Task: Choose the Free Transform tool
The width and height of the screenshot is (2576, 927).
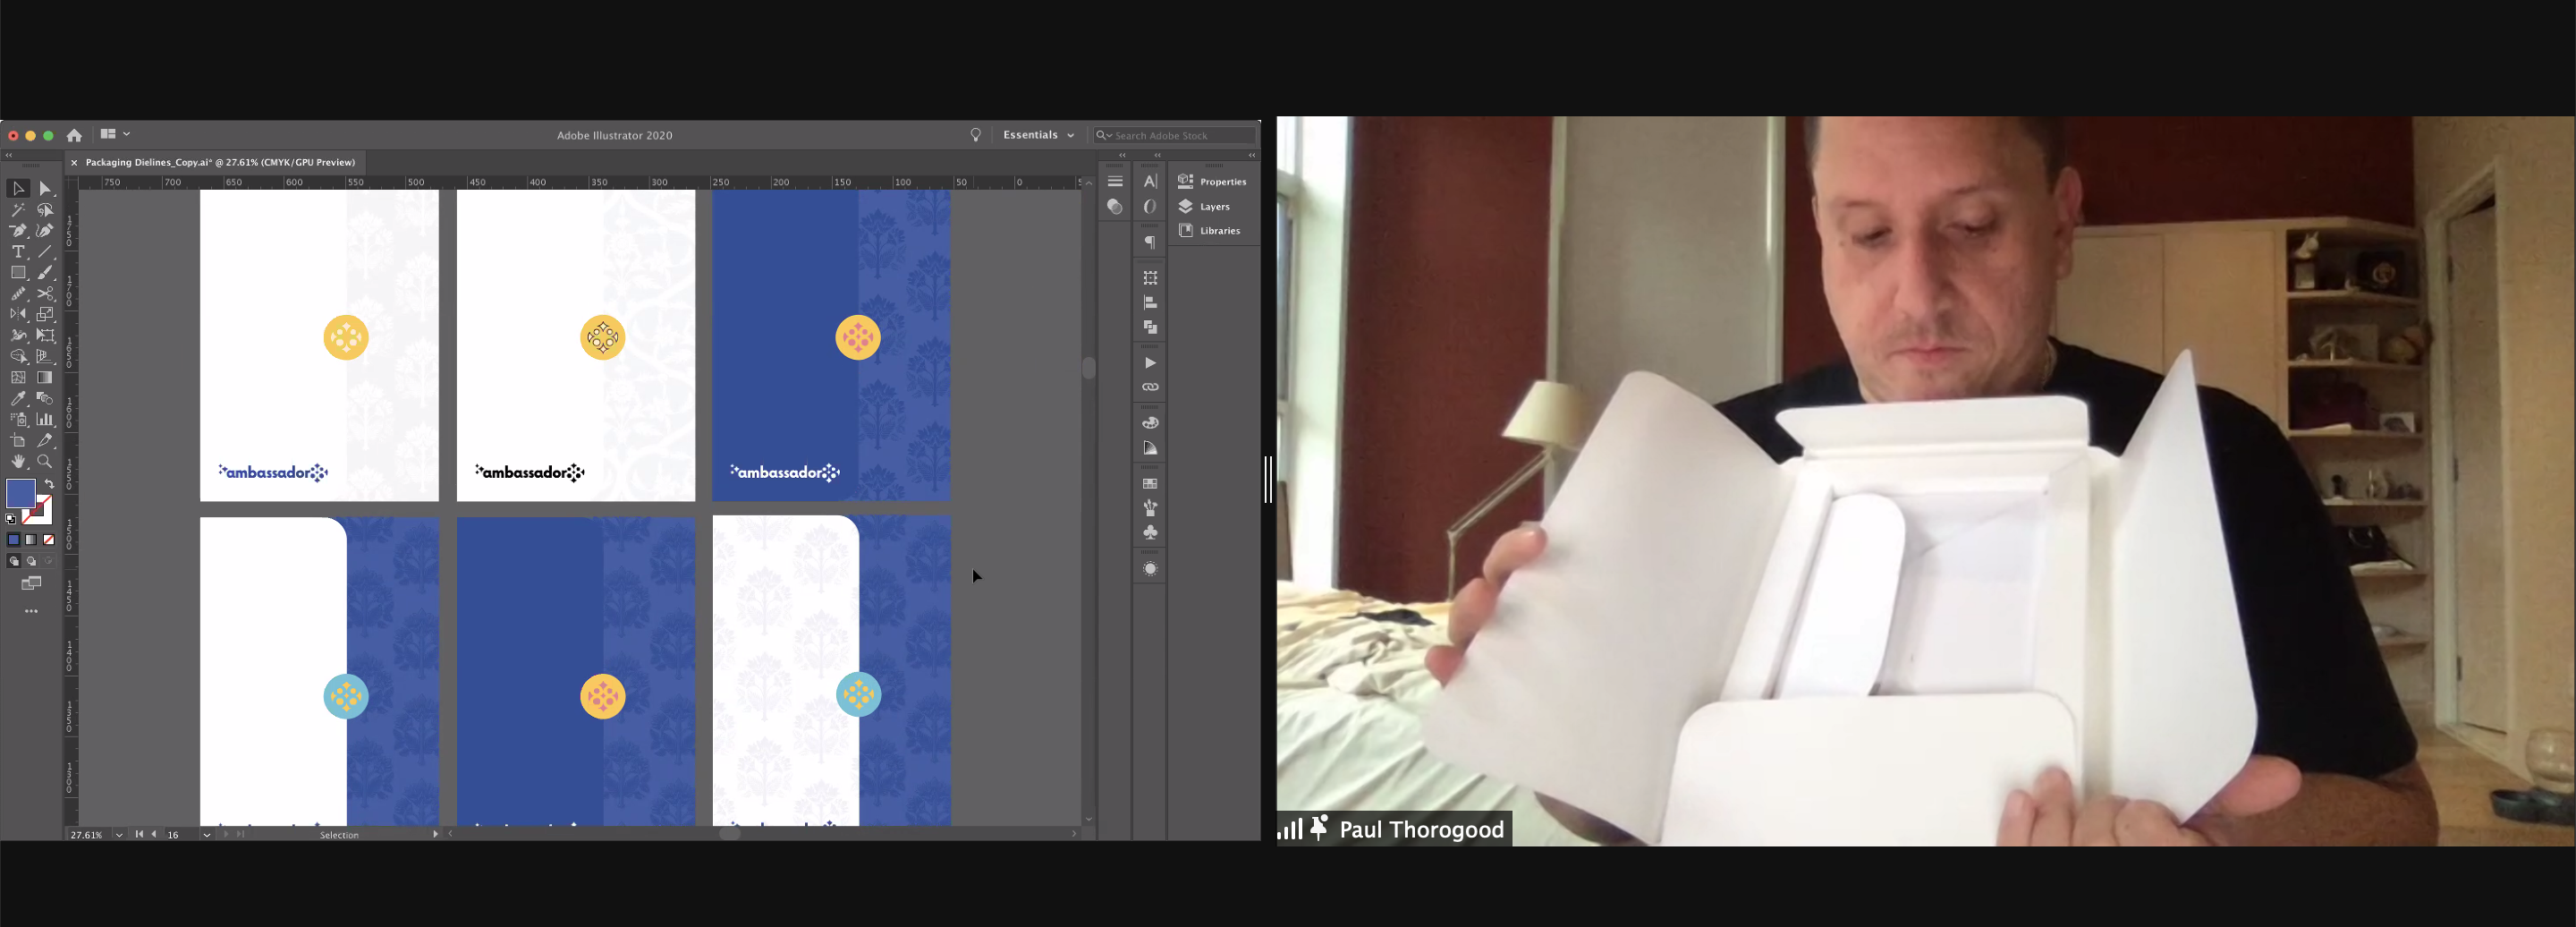Action: 45,335
